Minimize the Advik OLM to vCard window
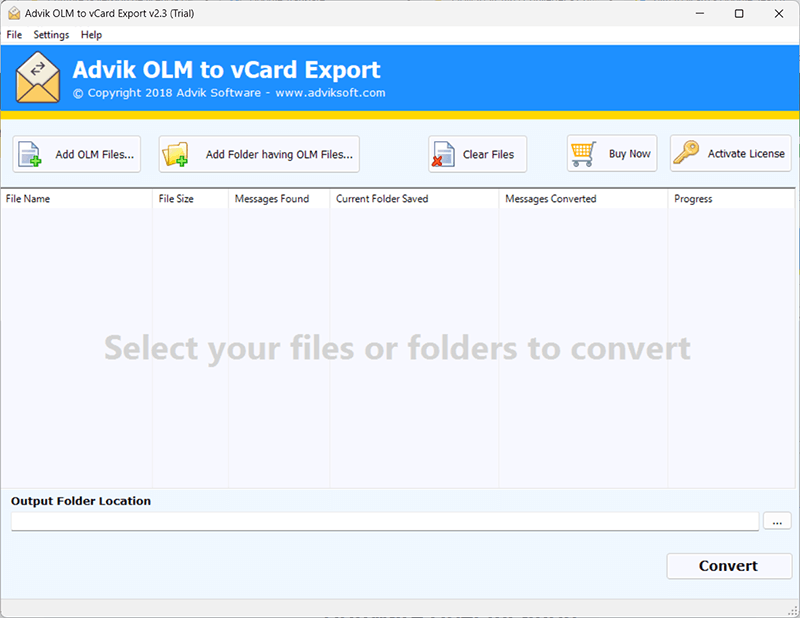 pyautogui.click(x=700, y=13)
